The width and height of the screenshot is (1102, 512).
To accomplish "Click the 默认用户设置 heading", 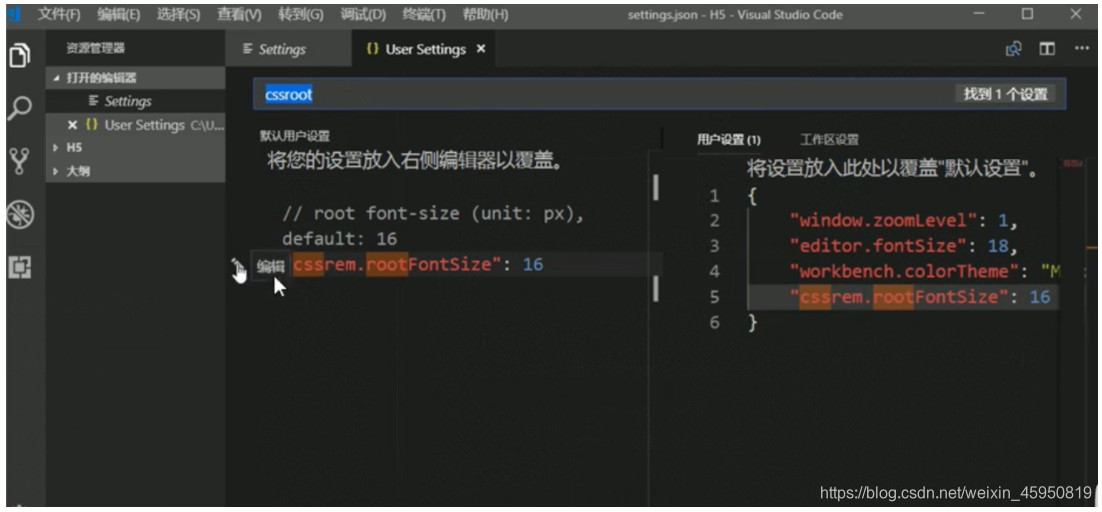I will point(294,136).
